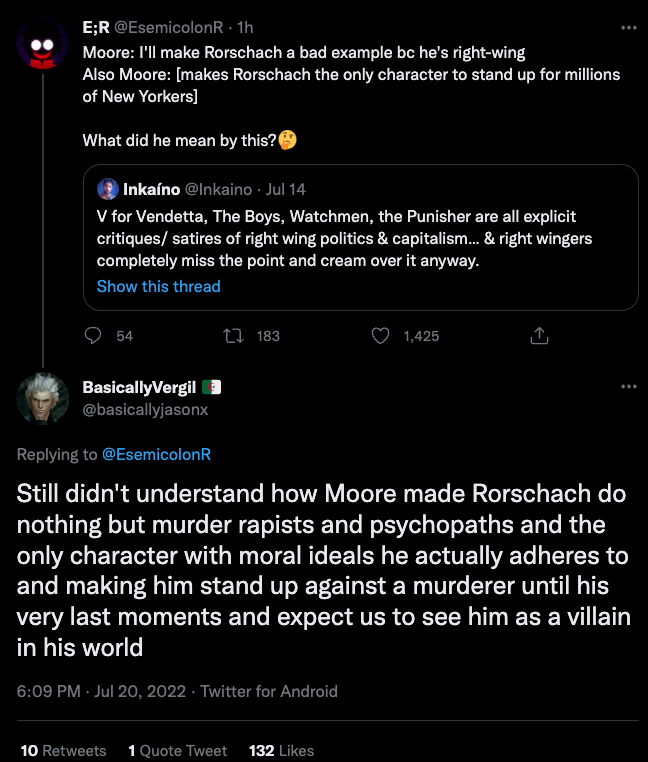Screen dimensions: 648x762
Task: View the 10 Retweets list
Action: pyautogui.click(x=63, y=750)
